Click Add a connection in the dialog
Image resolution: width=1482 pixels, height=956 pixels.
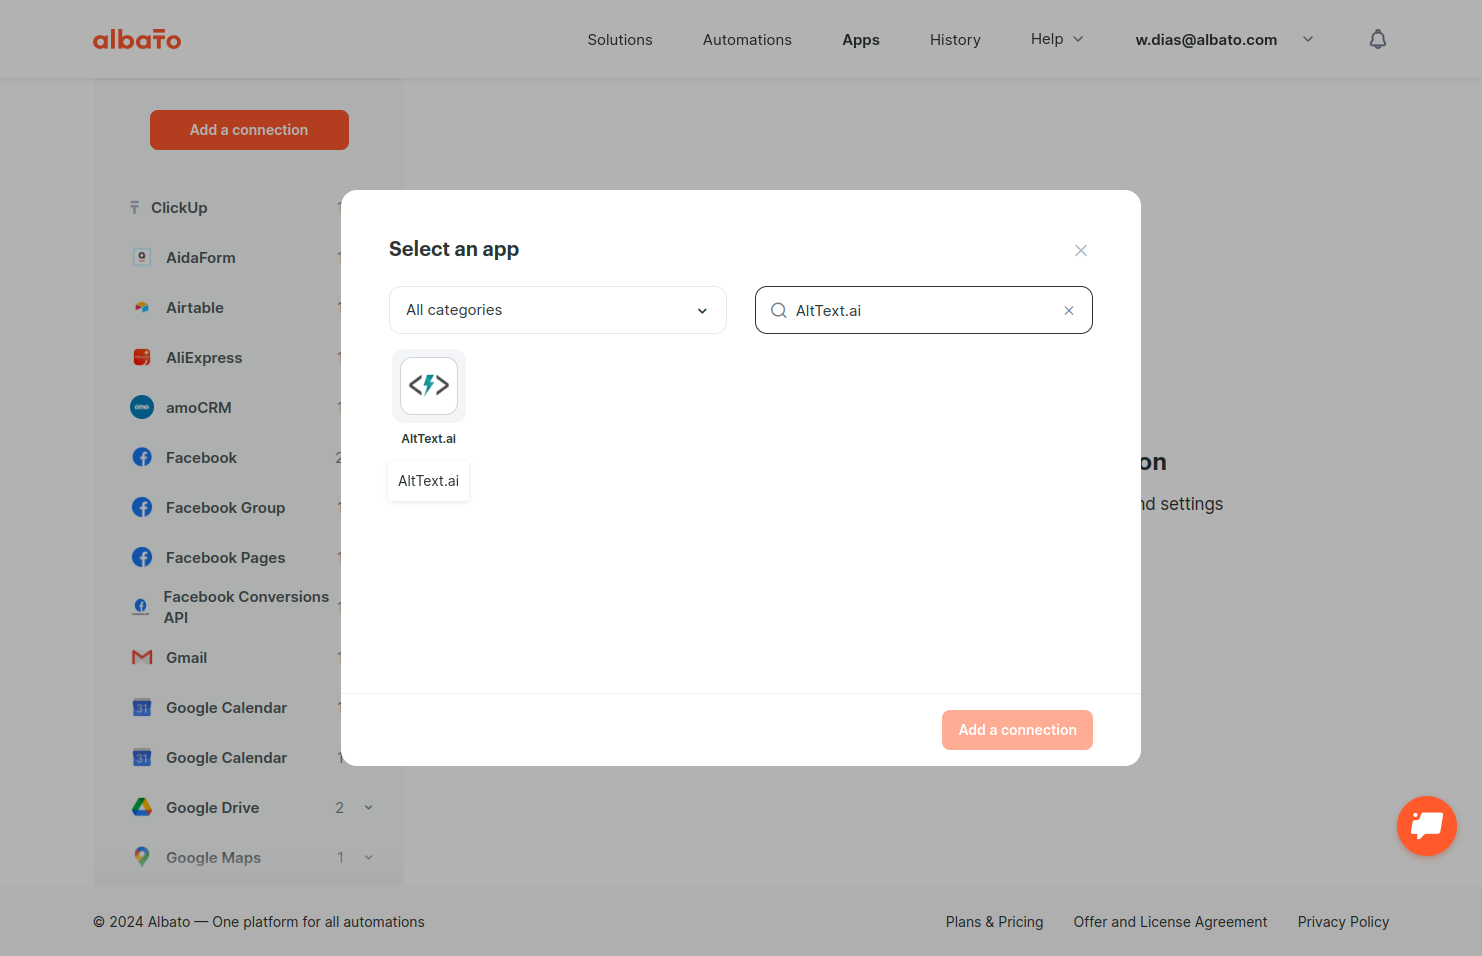pyautogui.click(x=1017, y=730)
